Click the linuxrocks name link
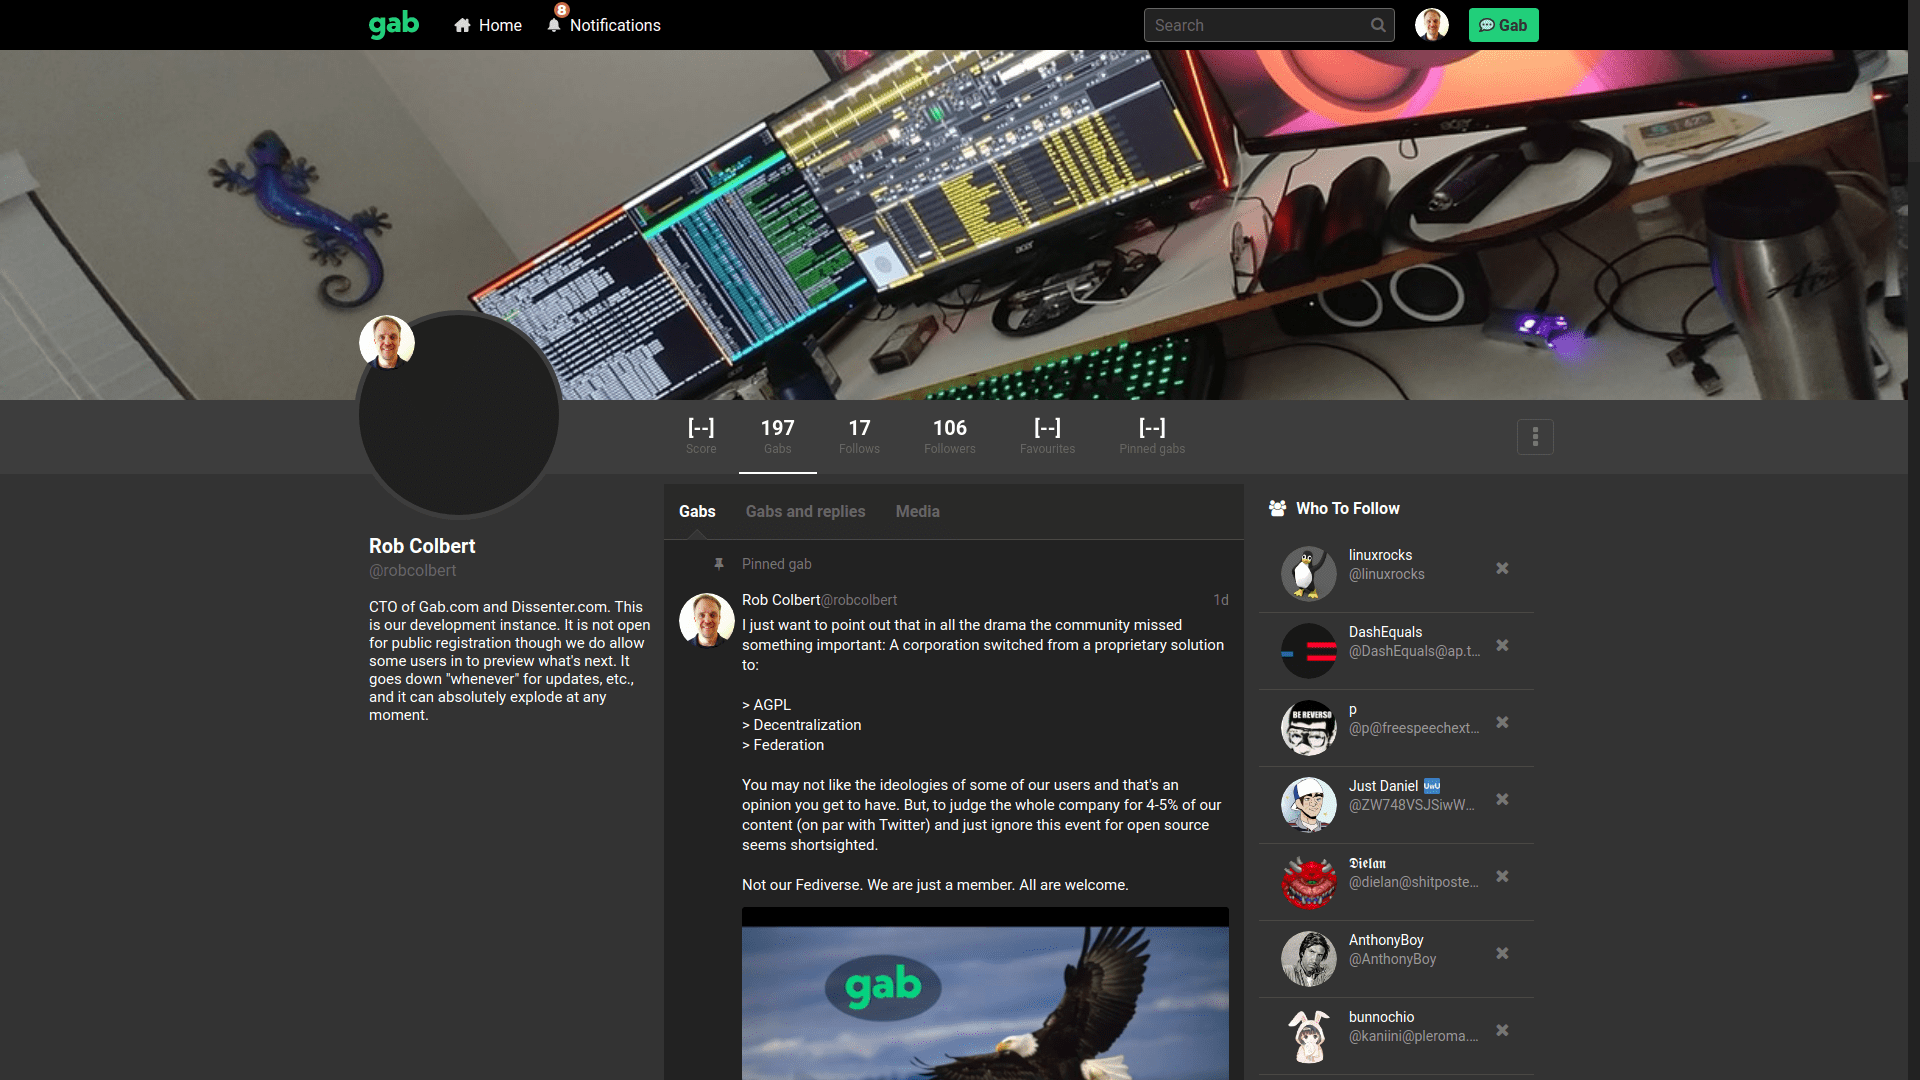Viewport: 1920px width, 1080px height. pyautogui.click(x=1380, y=555)
